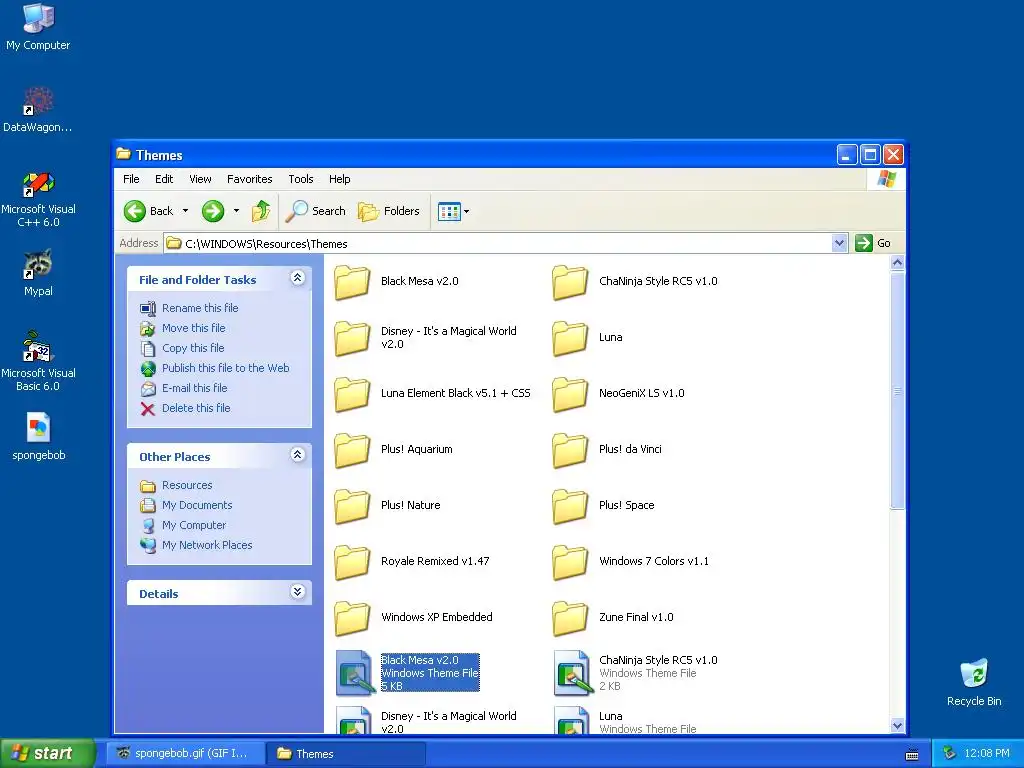Open the Help menu
The image size is (1024, 768).
(x=340, y=179)
